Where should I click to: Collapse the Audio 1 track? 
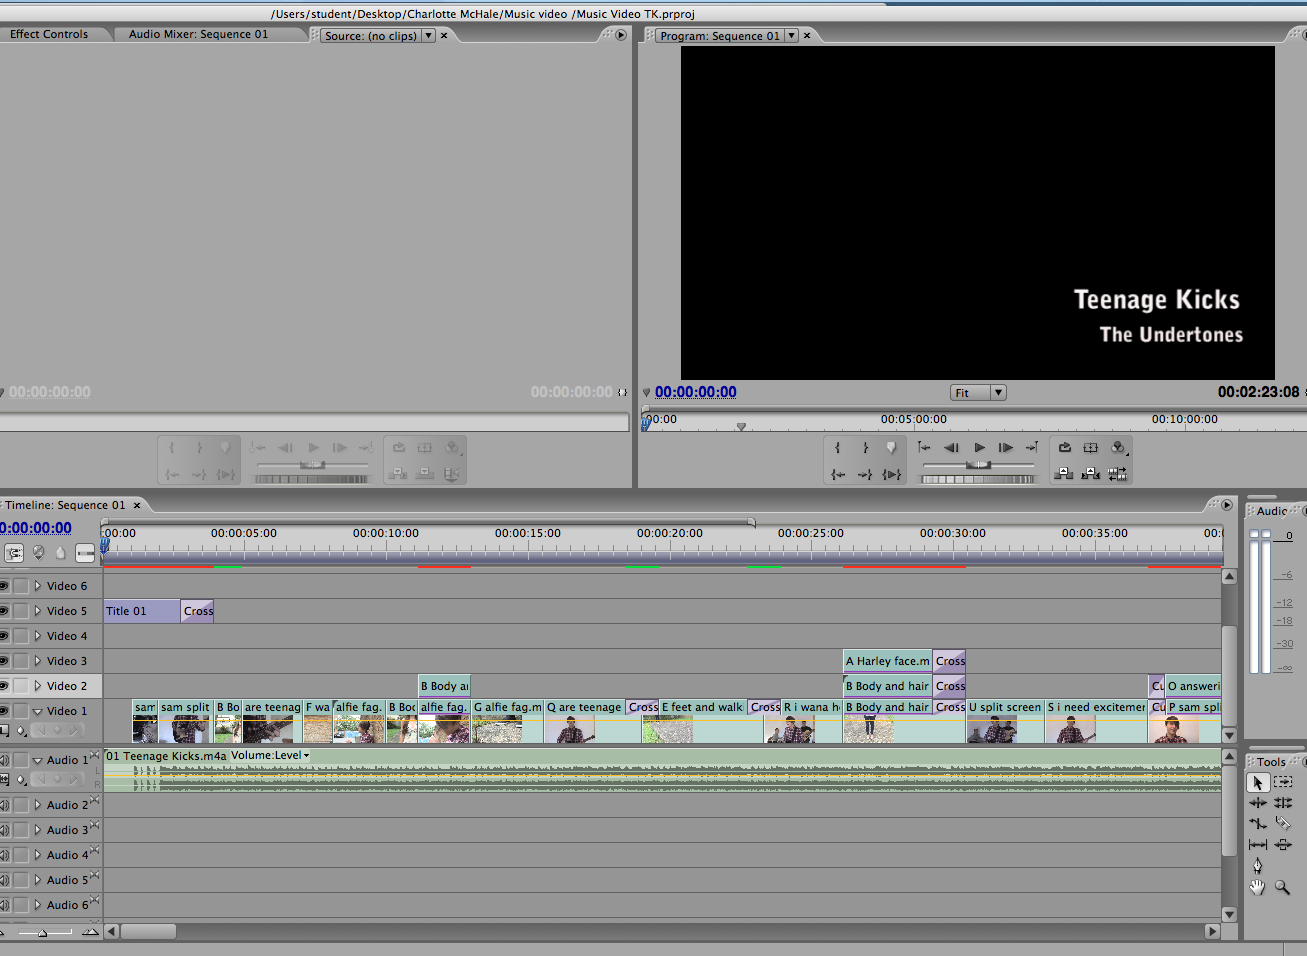click(38, 760)
